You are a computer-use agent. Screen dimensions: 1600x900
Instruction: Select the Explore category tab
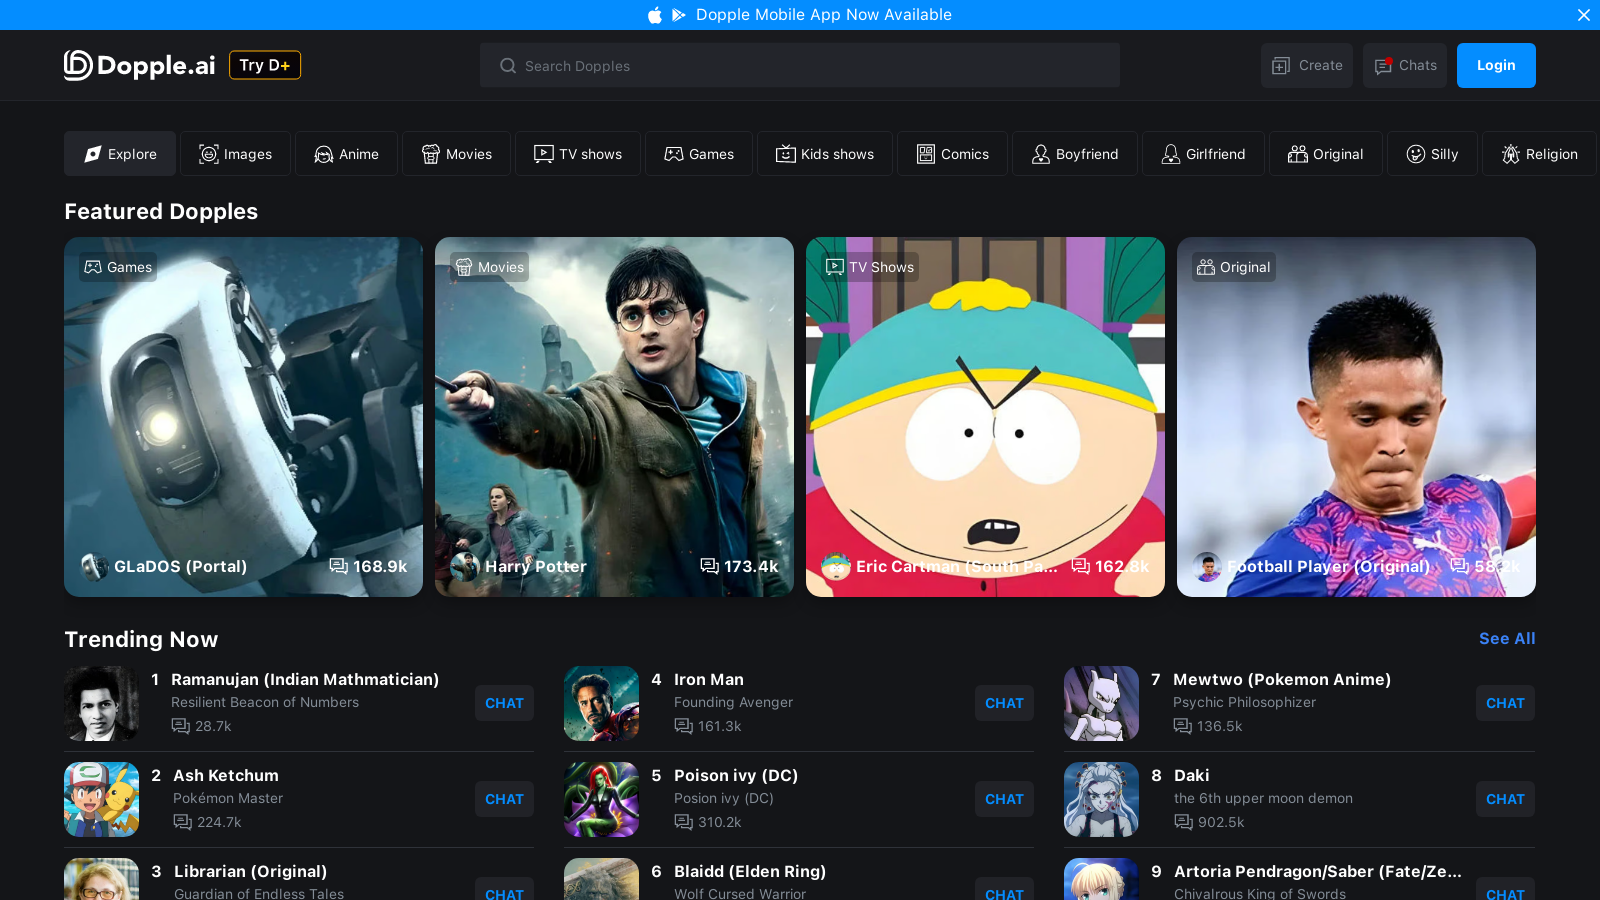tap(120, 154)
